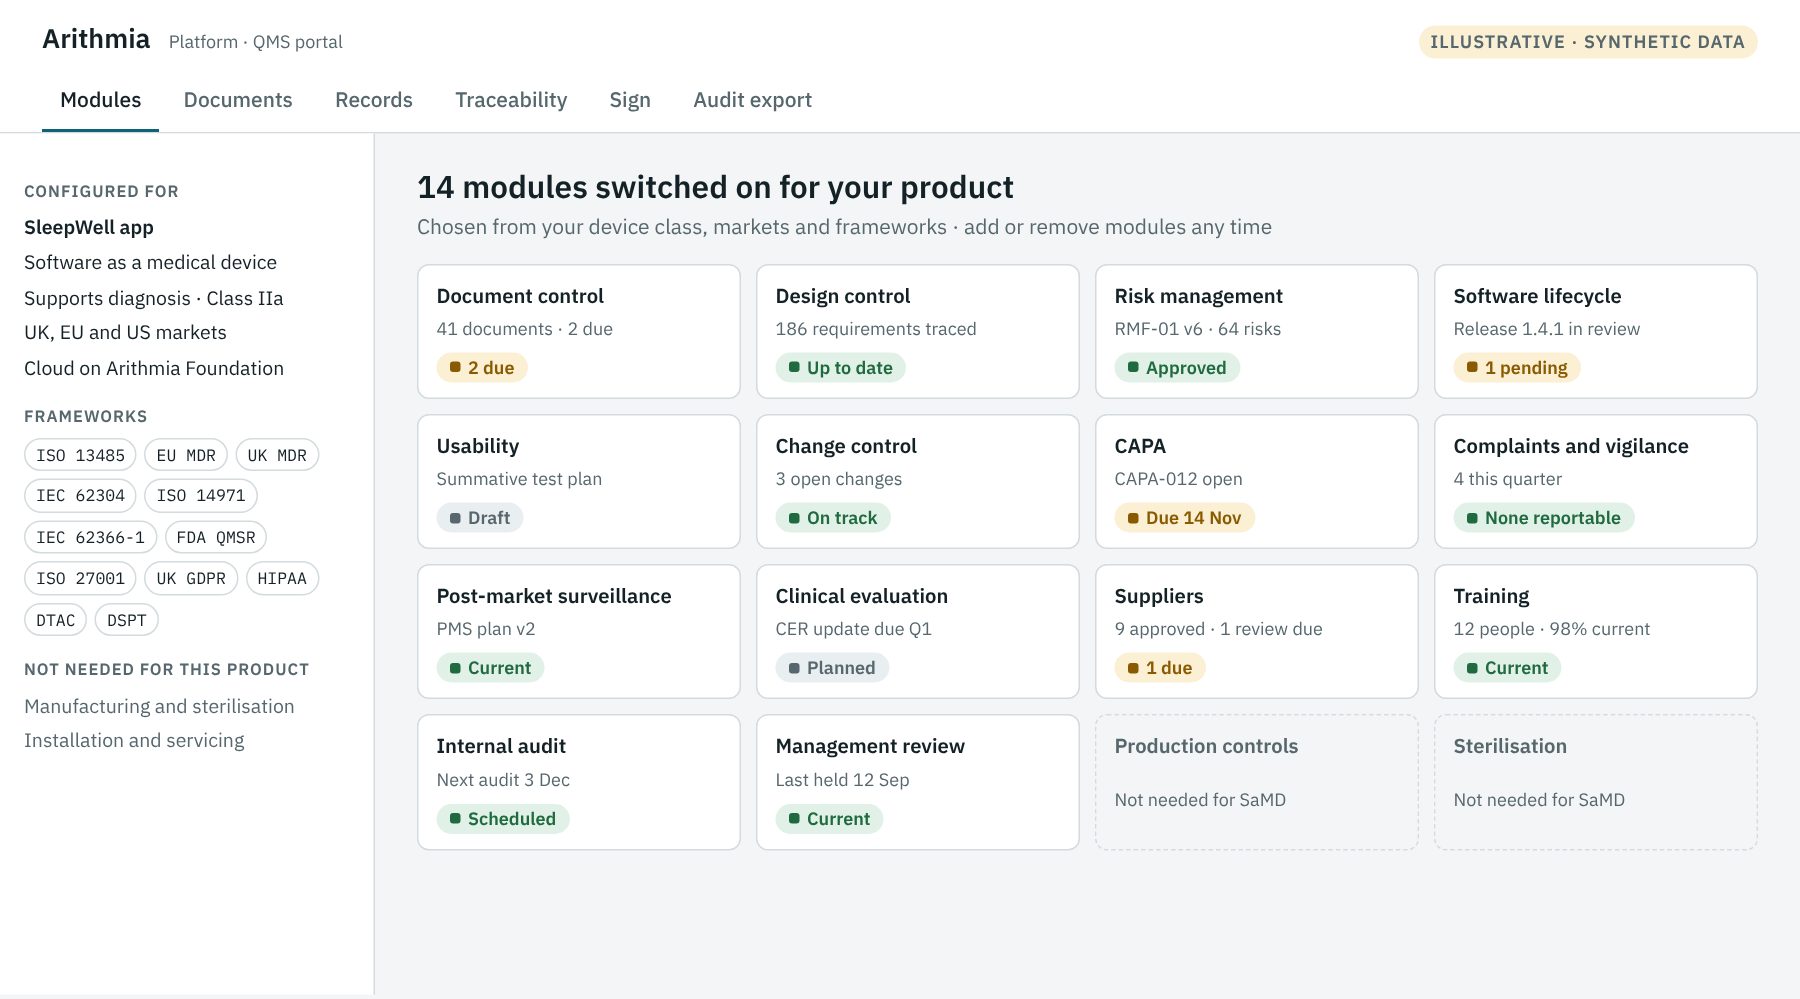Click the 'Approved' status badge
Viewport: 1800px width, 999px height.
tap(1177, 368)
